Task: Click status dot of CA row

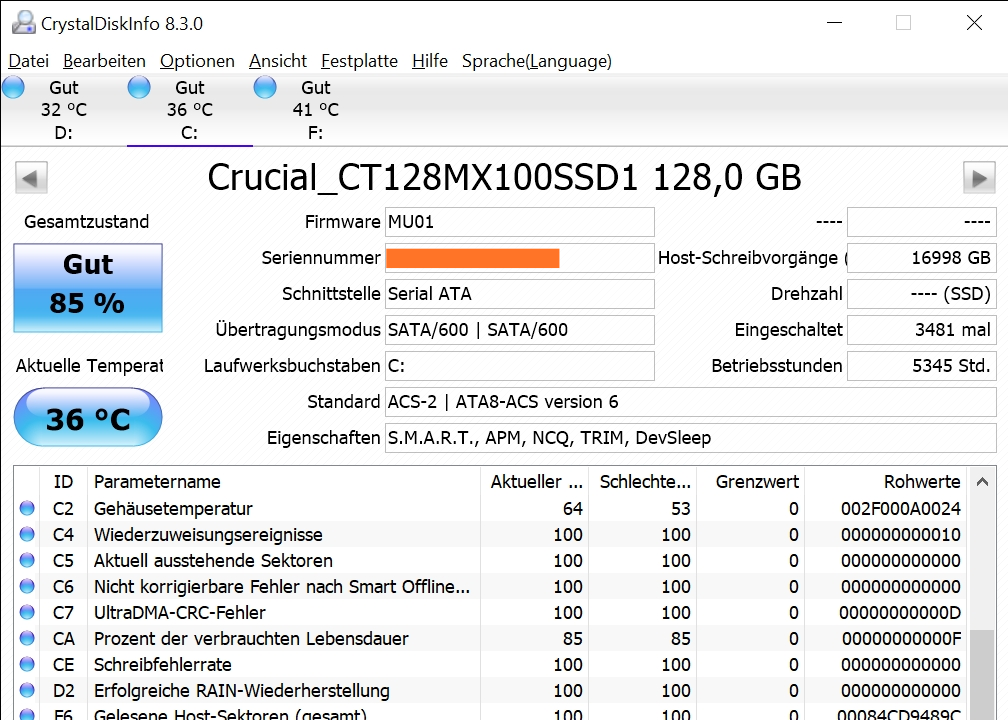Action: point(27,638)
